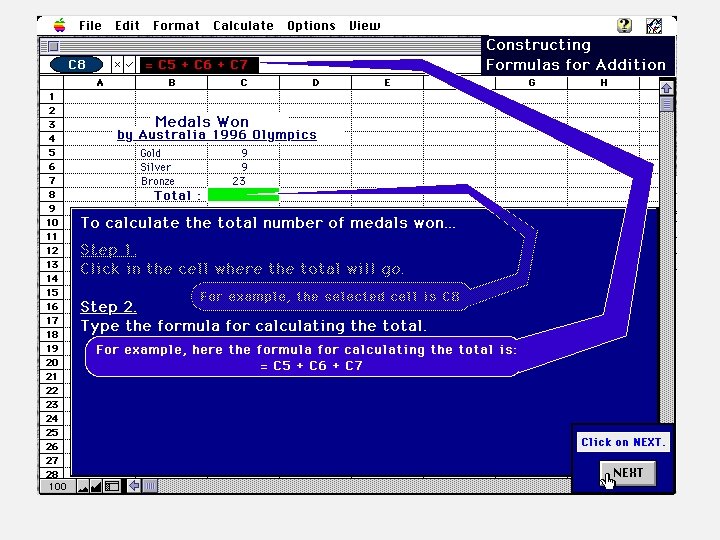Select column E header
The image size is (720, 540).
[x=388, y=83]
